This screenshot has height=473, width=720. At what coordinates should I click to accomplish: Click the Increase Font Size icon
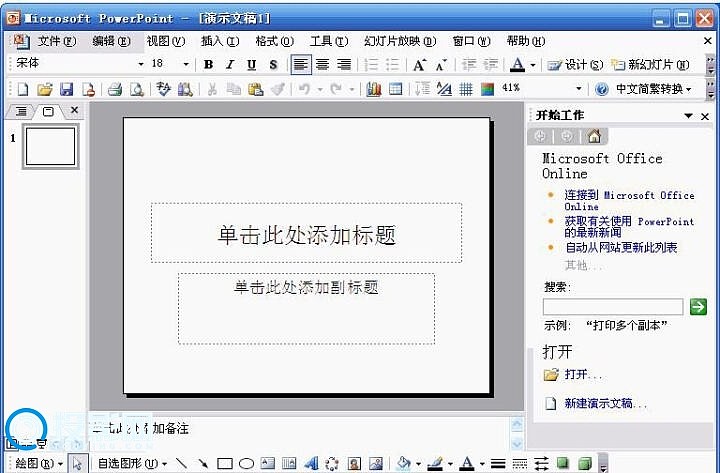(419, 64)
